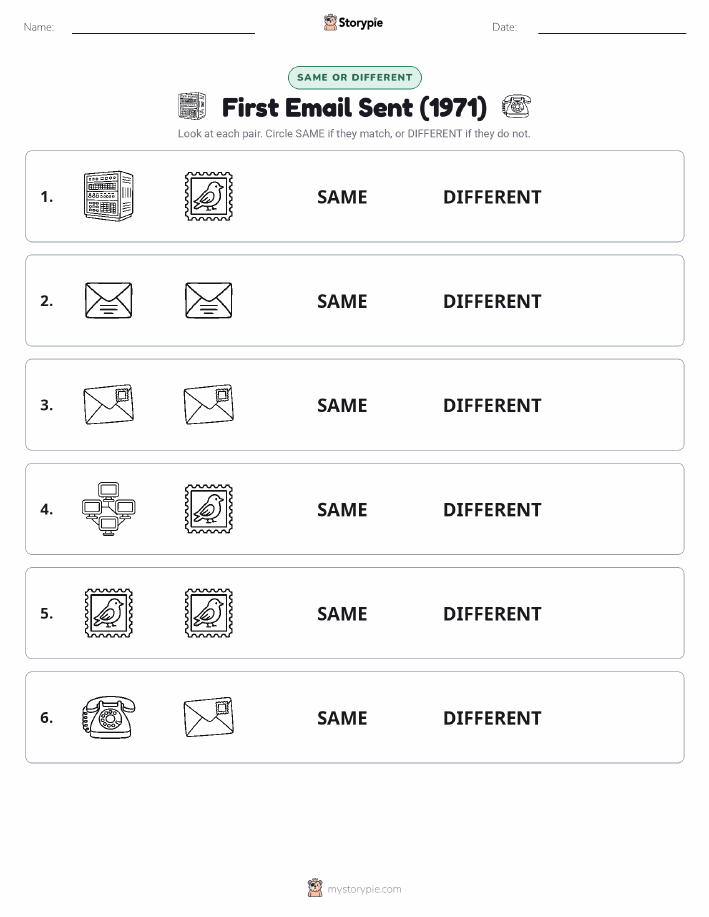The height and width of the screenshot is (917, 709).
Task: Click the SAME OR DIFFERENT badge
Action: (x=354, y=77)
